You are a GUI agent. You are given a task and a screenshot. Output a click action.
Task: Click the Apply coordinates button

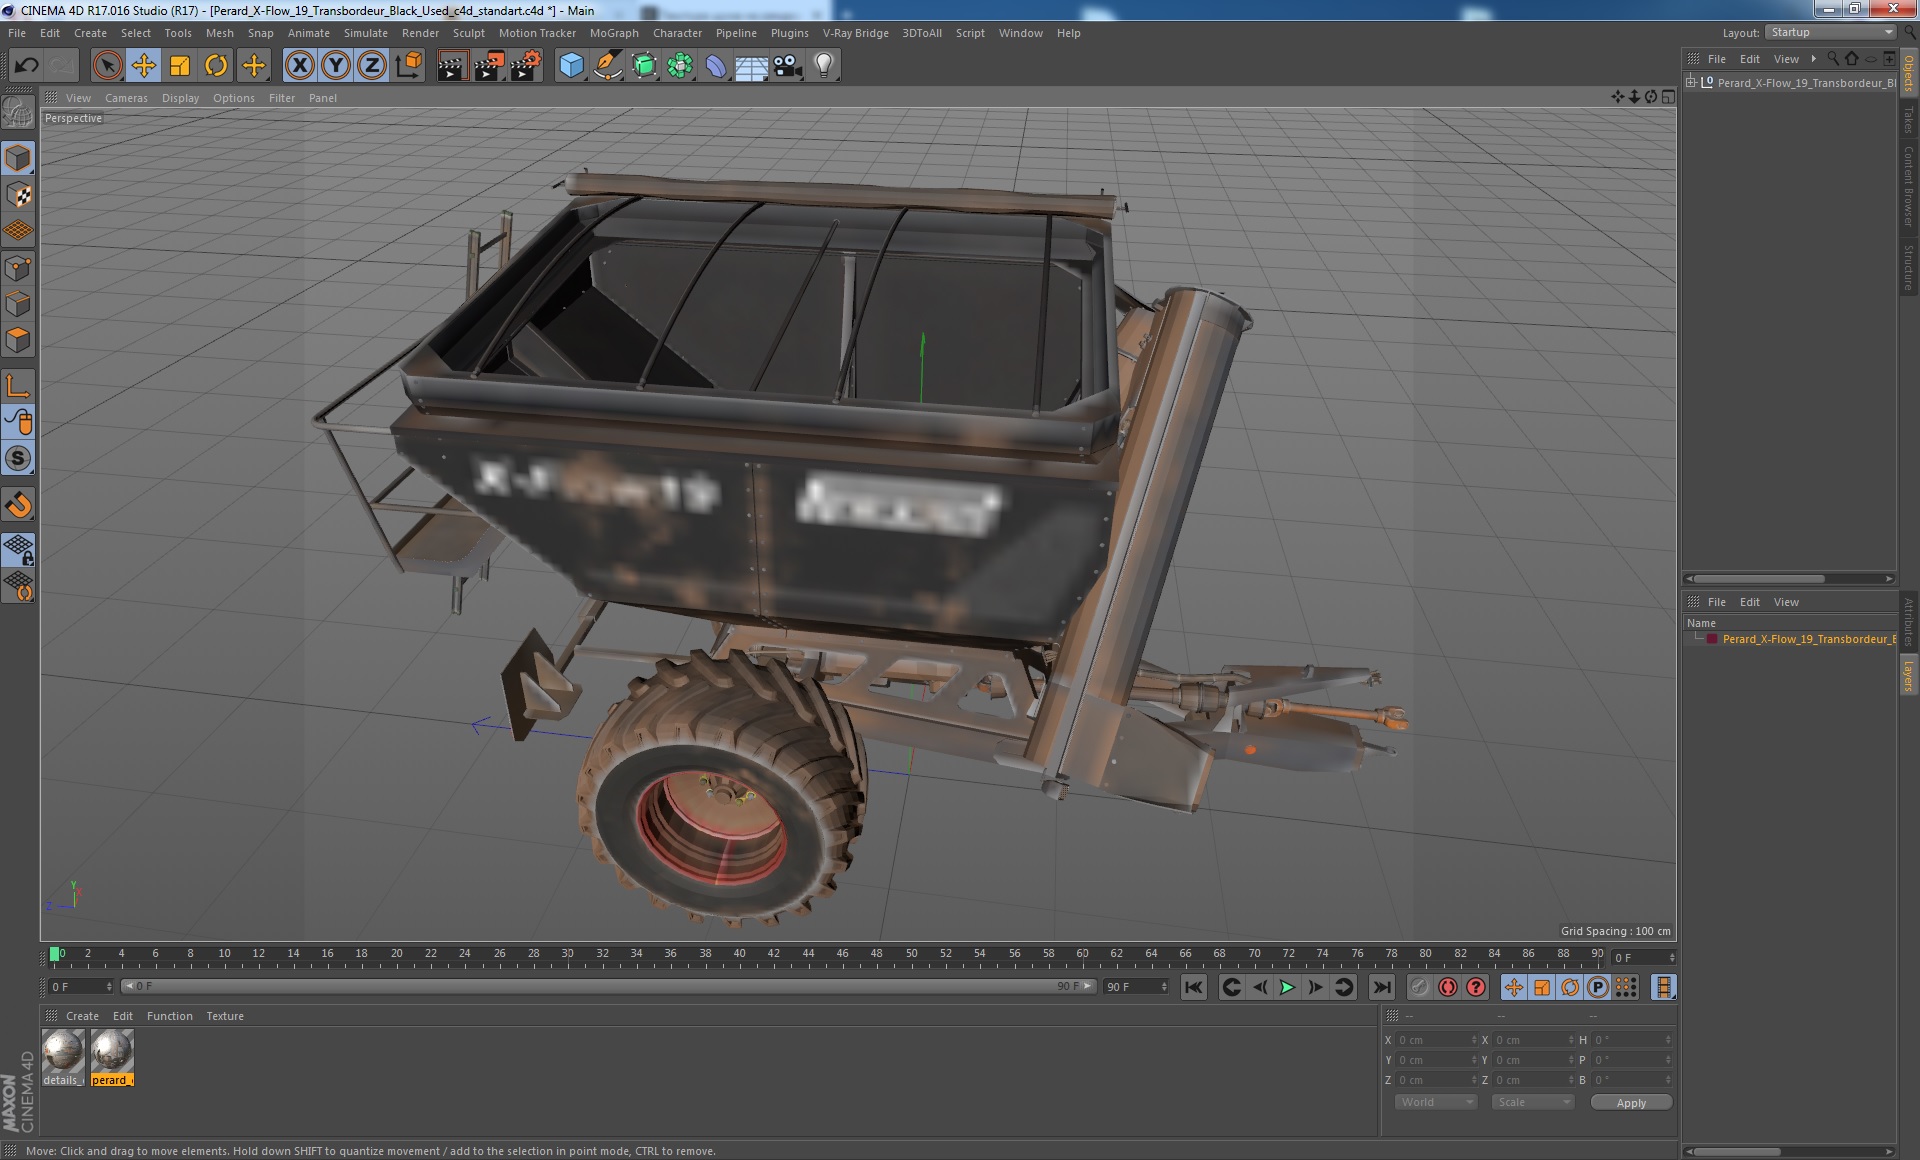pos(1631,1103)
